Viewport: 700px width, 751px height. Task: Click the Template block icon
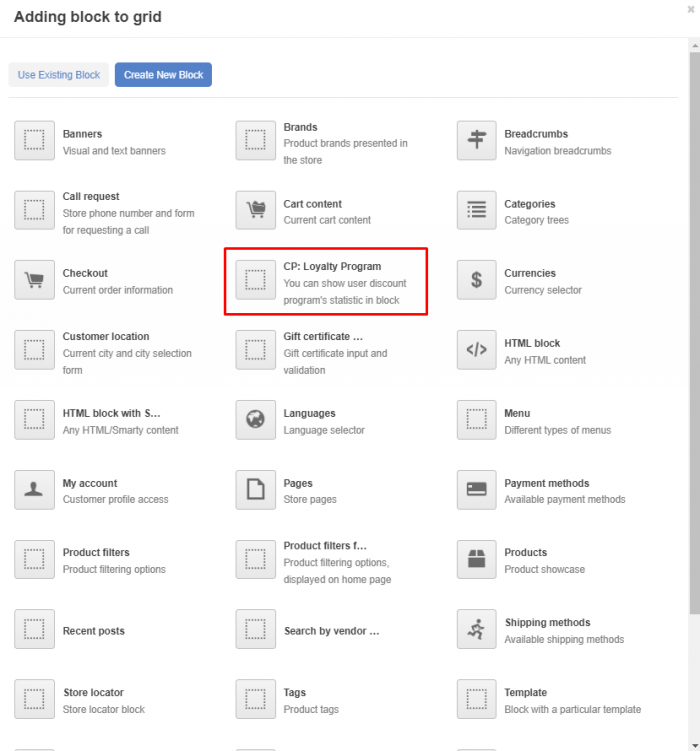pyautogui.click(x=476, y=699)
